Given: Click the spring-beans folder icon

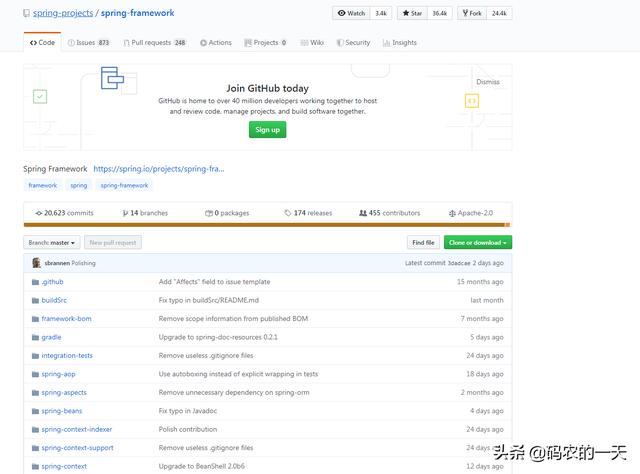Looking at the screenshot, I should pyautogui.click(x=36, y=411).
